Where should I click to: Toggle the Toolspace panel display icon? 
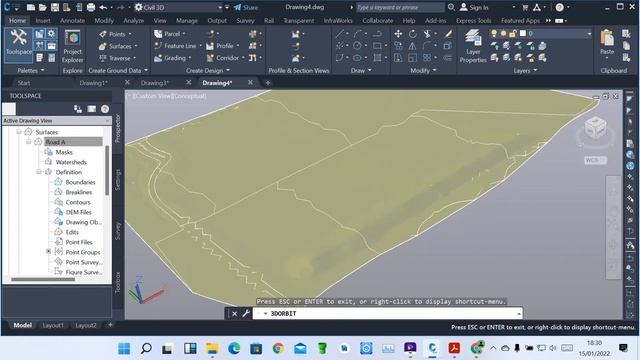tap(91, 109)
